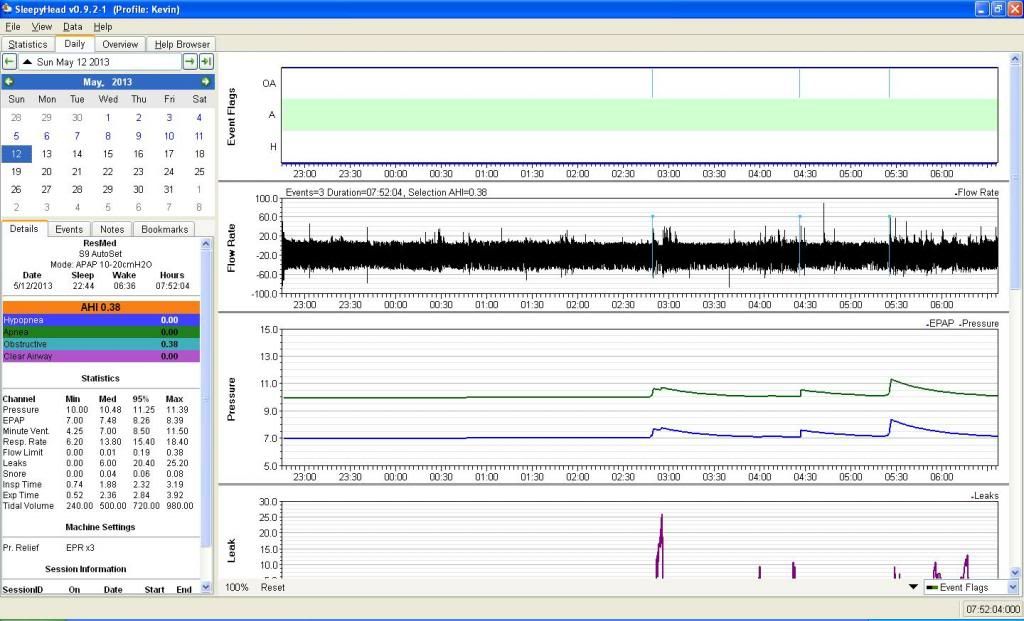
Task: Click the graph area scroll-down arrow
Action: click(x=1015, y=573)
